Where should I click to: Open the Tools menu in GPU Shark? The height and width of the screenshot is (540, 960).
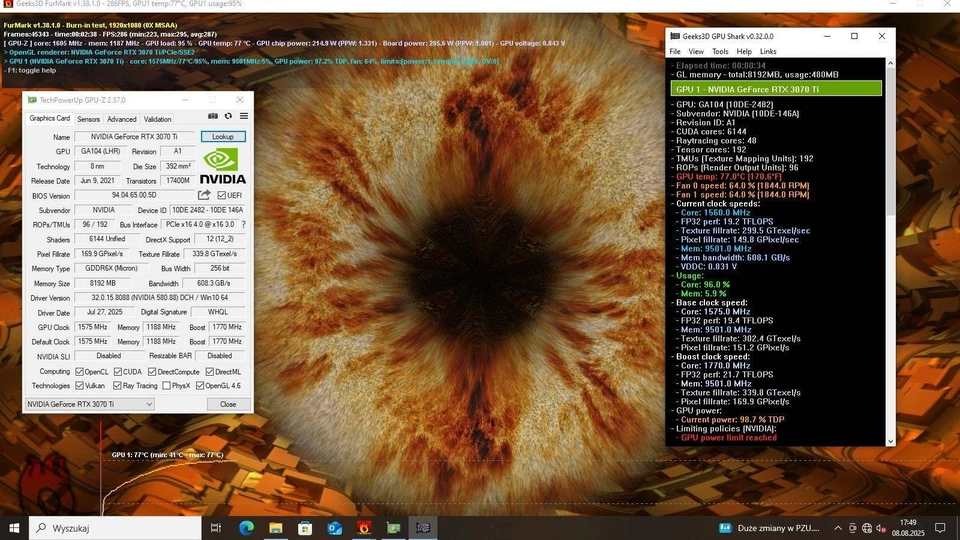[x=720, y=51]
